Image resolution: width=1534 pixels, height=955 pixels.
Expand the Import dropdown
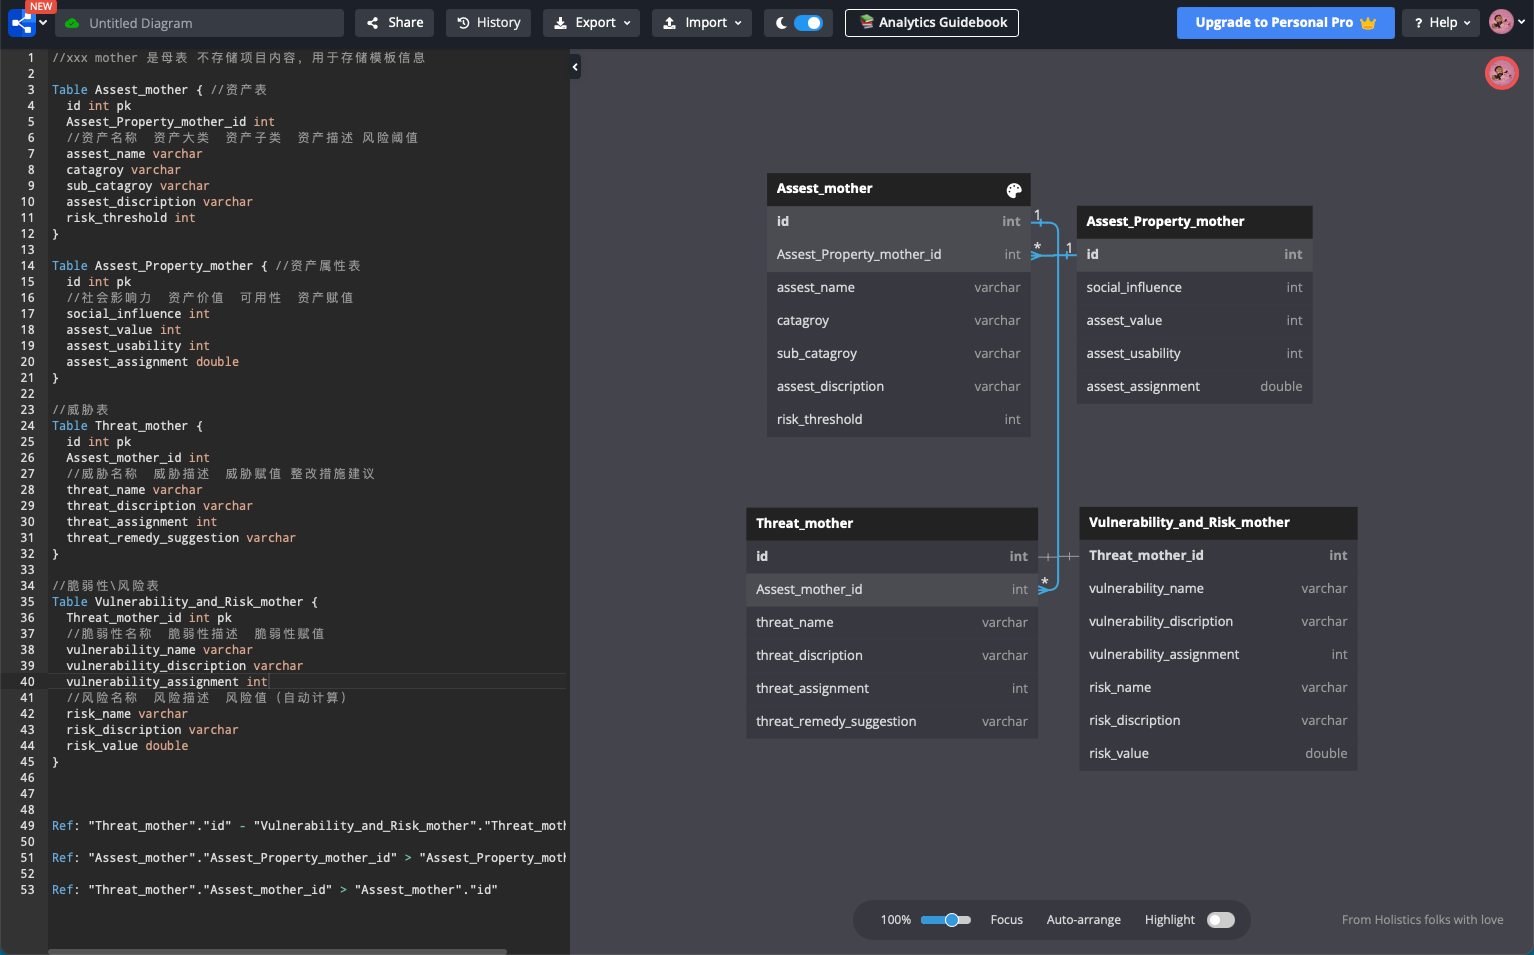[x=702, y=22]
